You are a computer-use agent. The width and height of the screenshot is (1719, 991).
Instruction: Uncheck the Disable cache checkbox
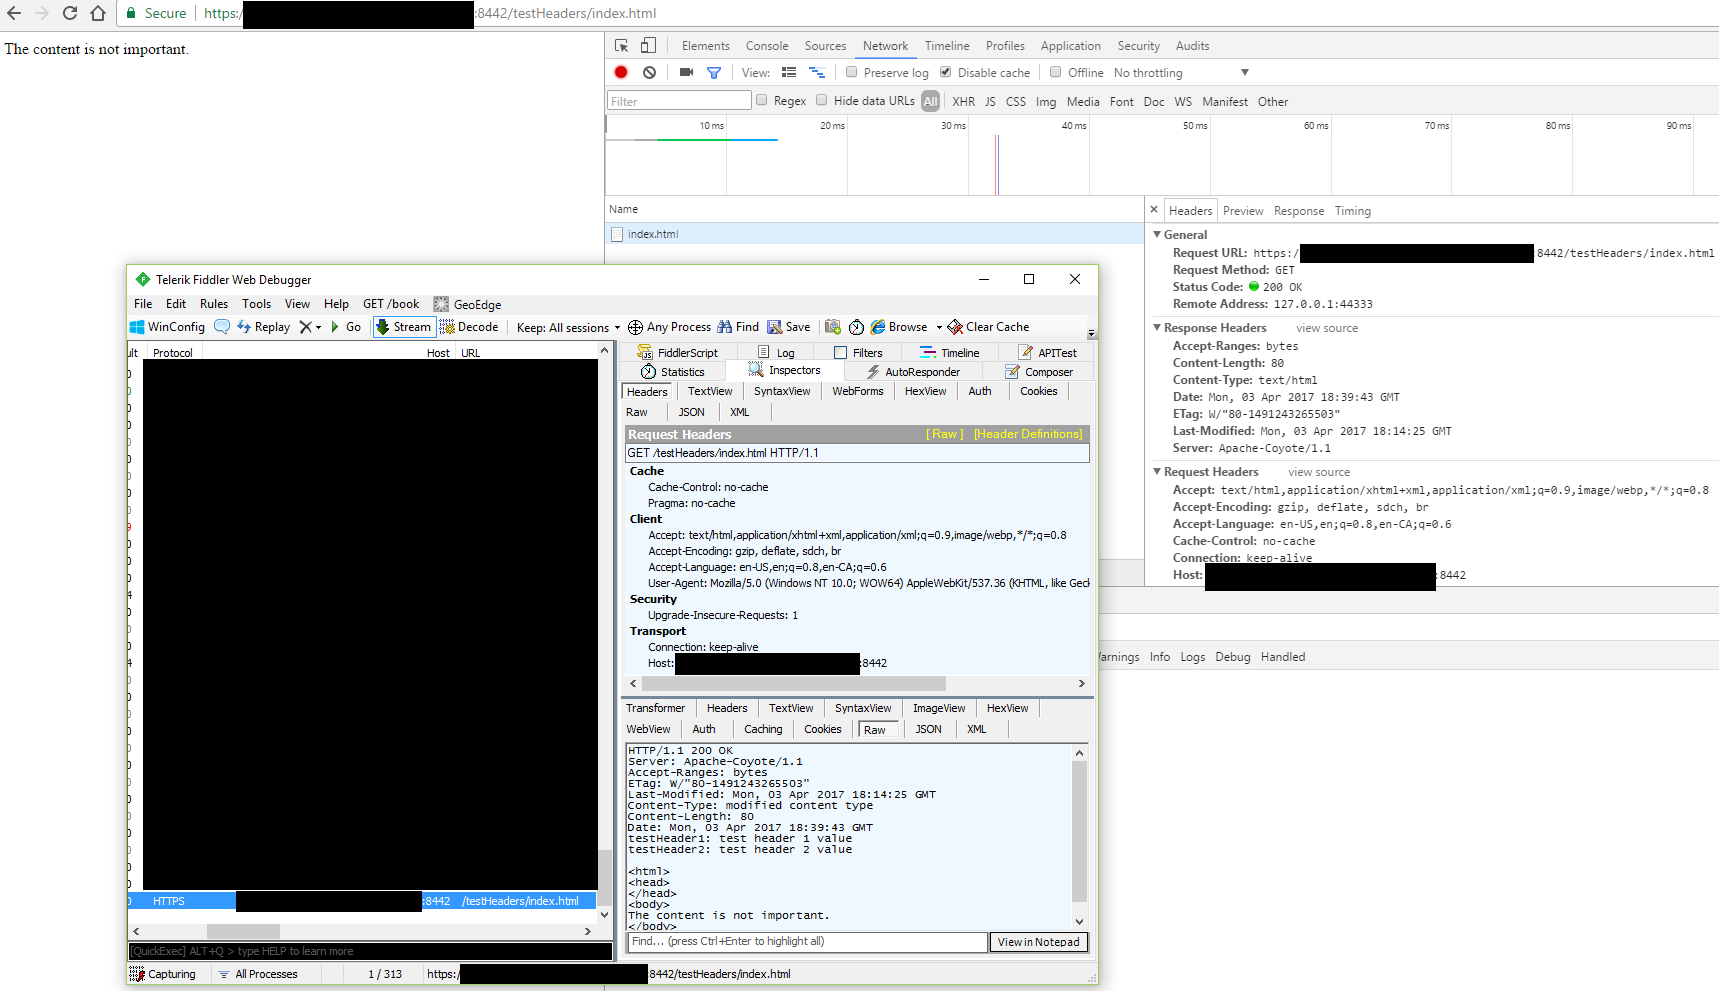(945, 72)
